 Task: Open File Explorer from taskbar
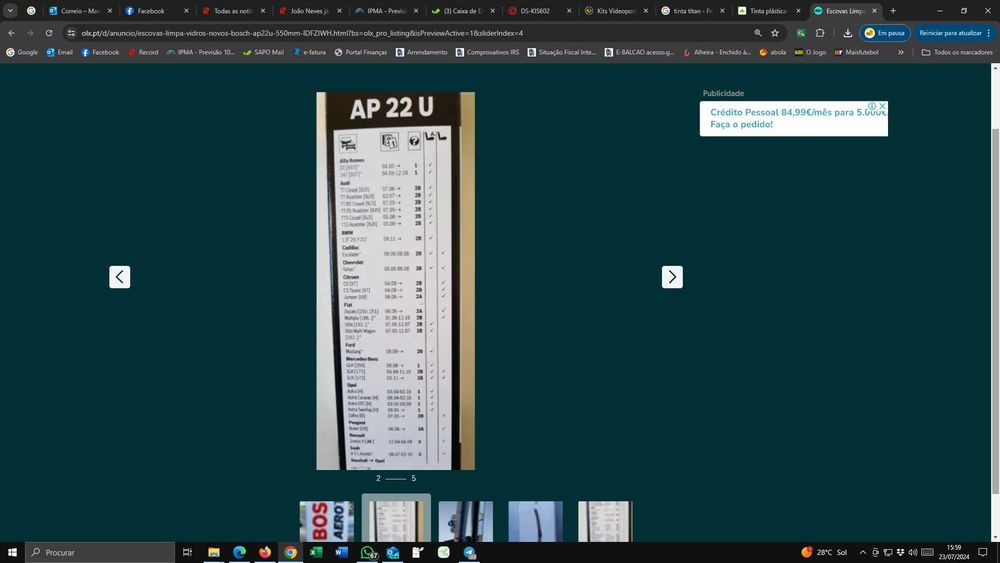tap(214, 552)
